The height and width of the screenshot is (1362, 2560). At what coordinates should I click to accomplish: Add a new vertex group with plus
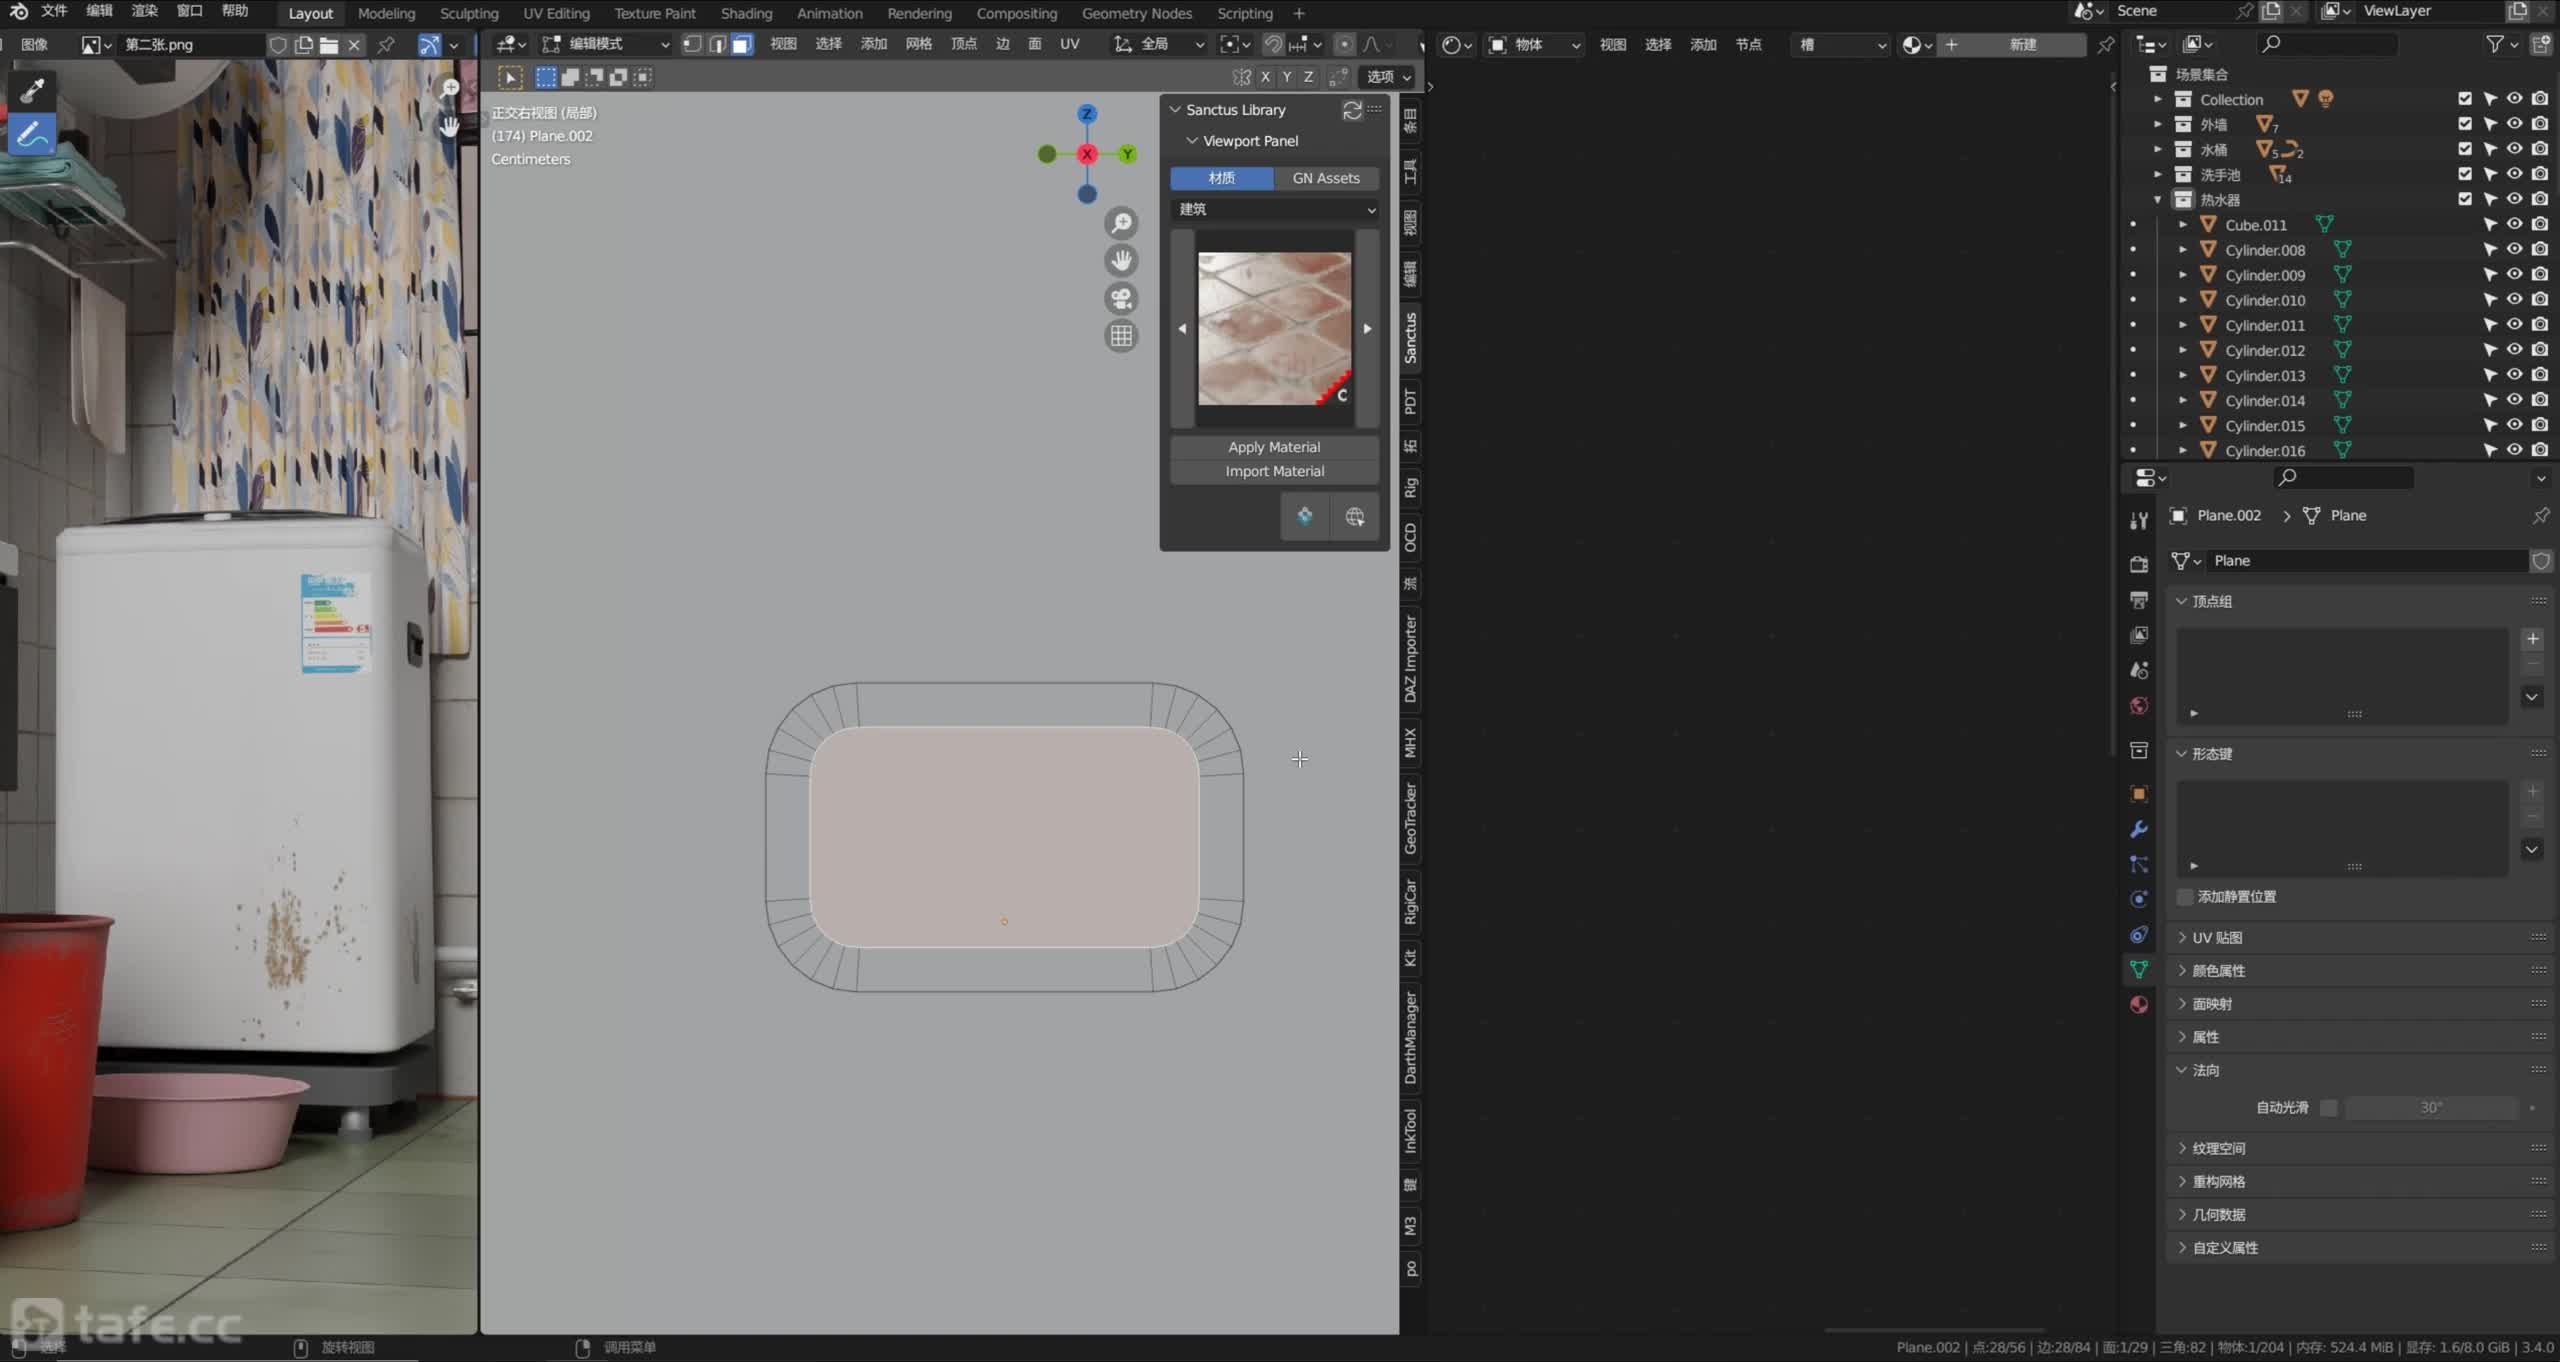tap(2532, 639)
